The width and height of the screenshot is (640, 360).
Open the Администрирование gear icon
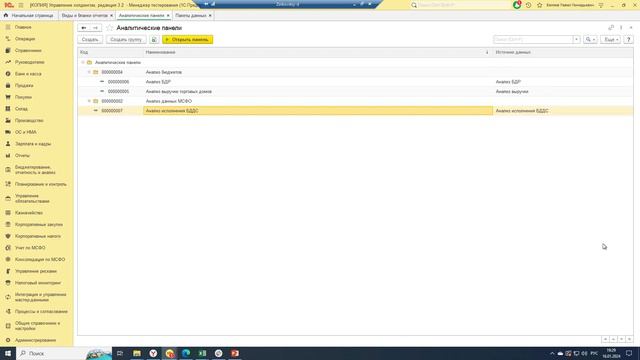[8, 340]
